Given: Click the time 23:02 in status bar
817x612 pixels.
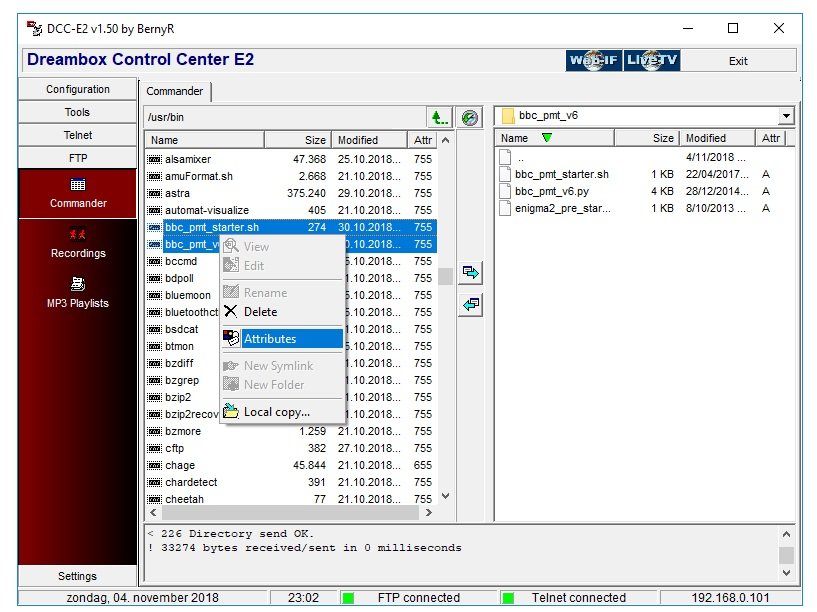Looking at the screenshot, I should coord(303,597).
